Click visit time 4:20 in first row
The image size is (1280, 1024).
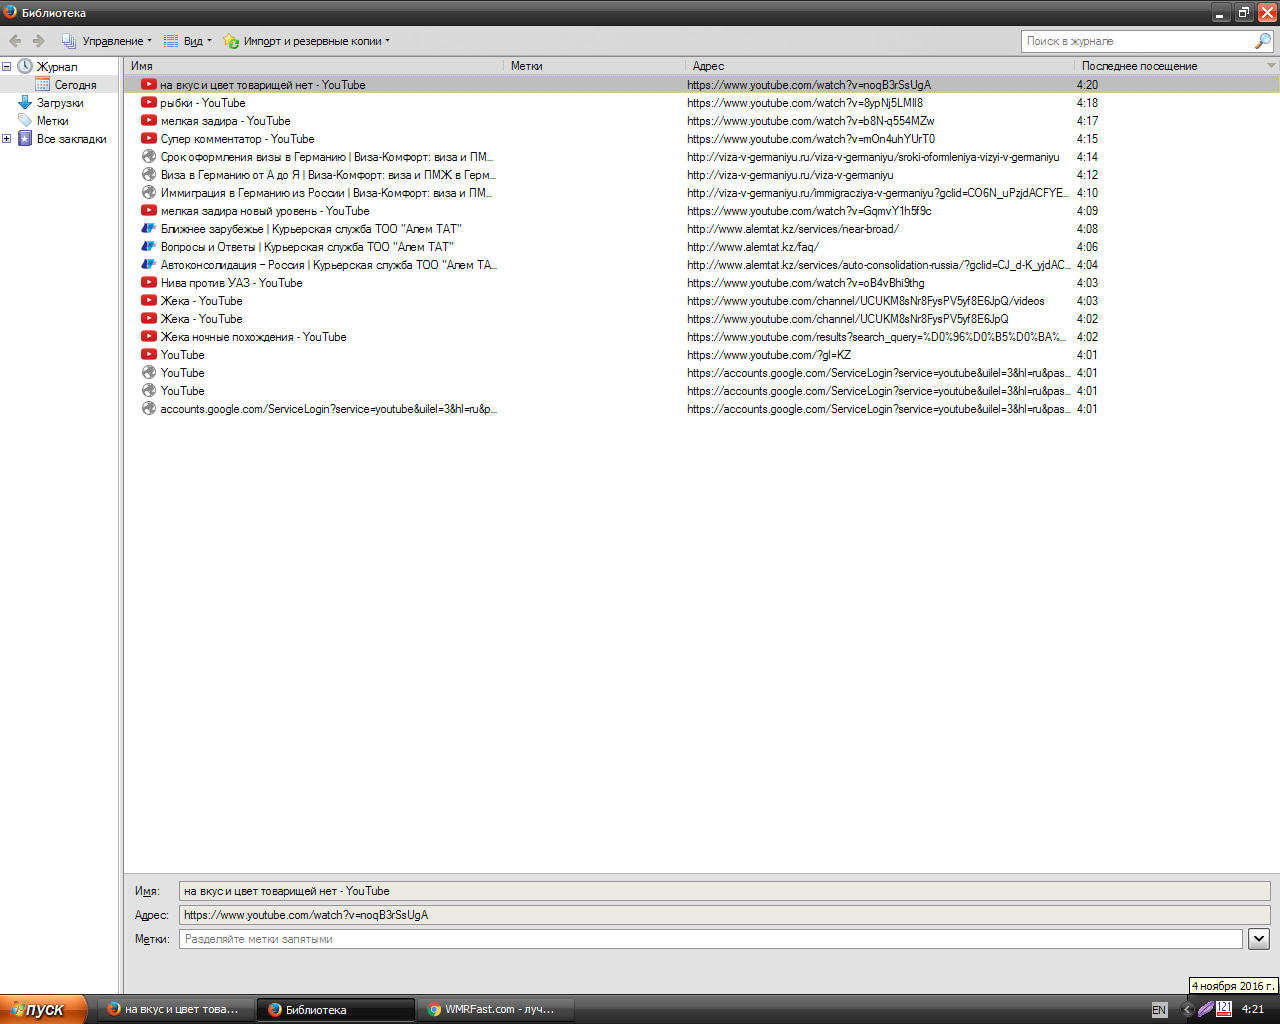tap(1087, 85)
